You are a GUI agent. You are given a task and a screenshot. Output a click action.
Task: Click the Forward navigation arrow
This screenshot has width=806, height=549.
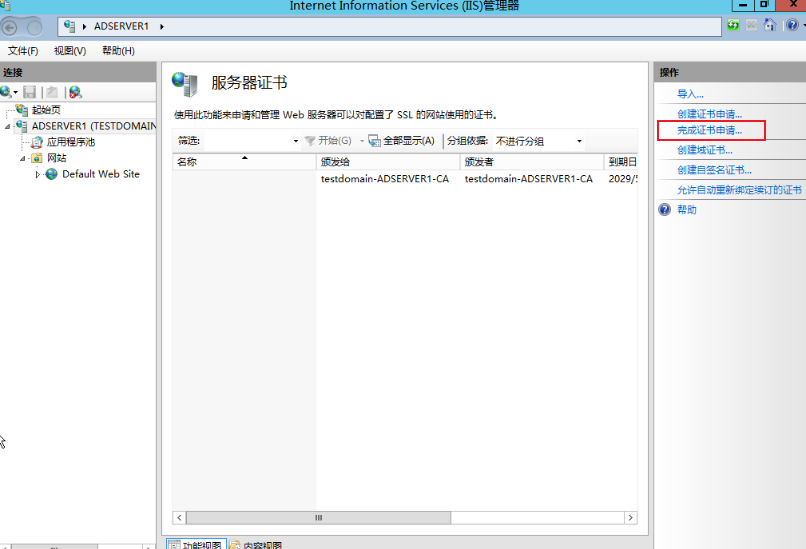click(x=34, y=27)
